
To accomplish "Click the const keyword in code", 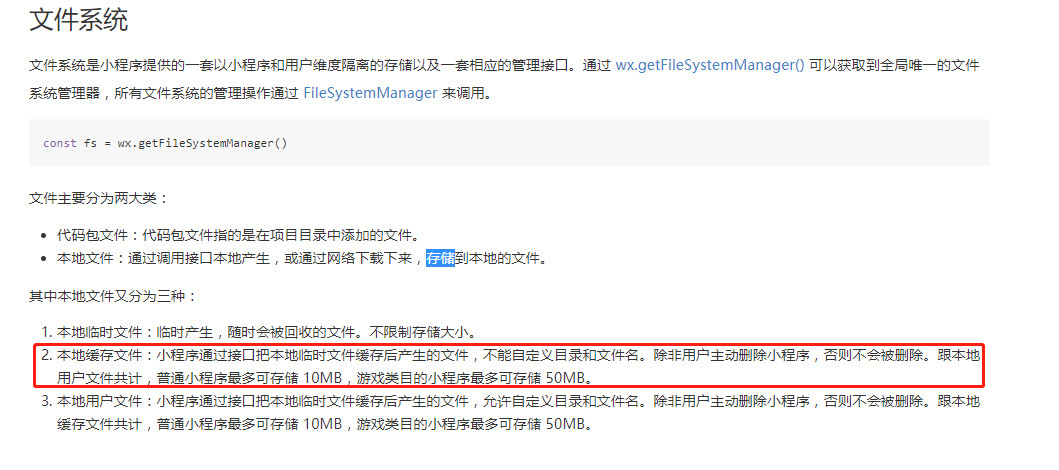I will coord(60,143).
